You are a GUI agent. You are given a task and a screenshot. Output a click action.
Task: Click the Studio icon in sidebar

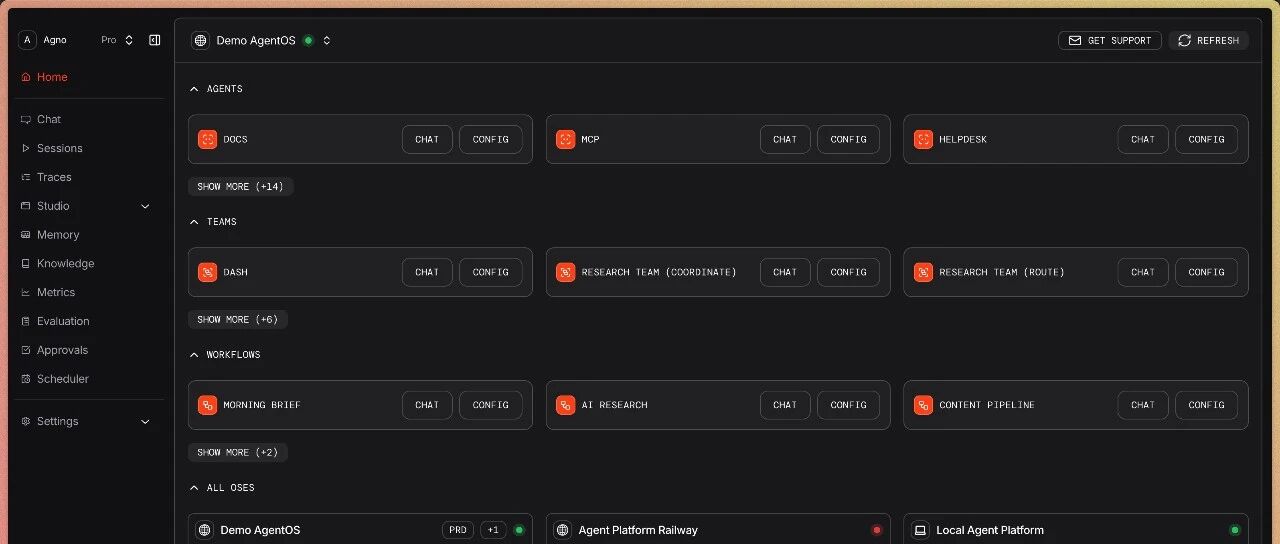click(26, 206)
